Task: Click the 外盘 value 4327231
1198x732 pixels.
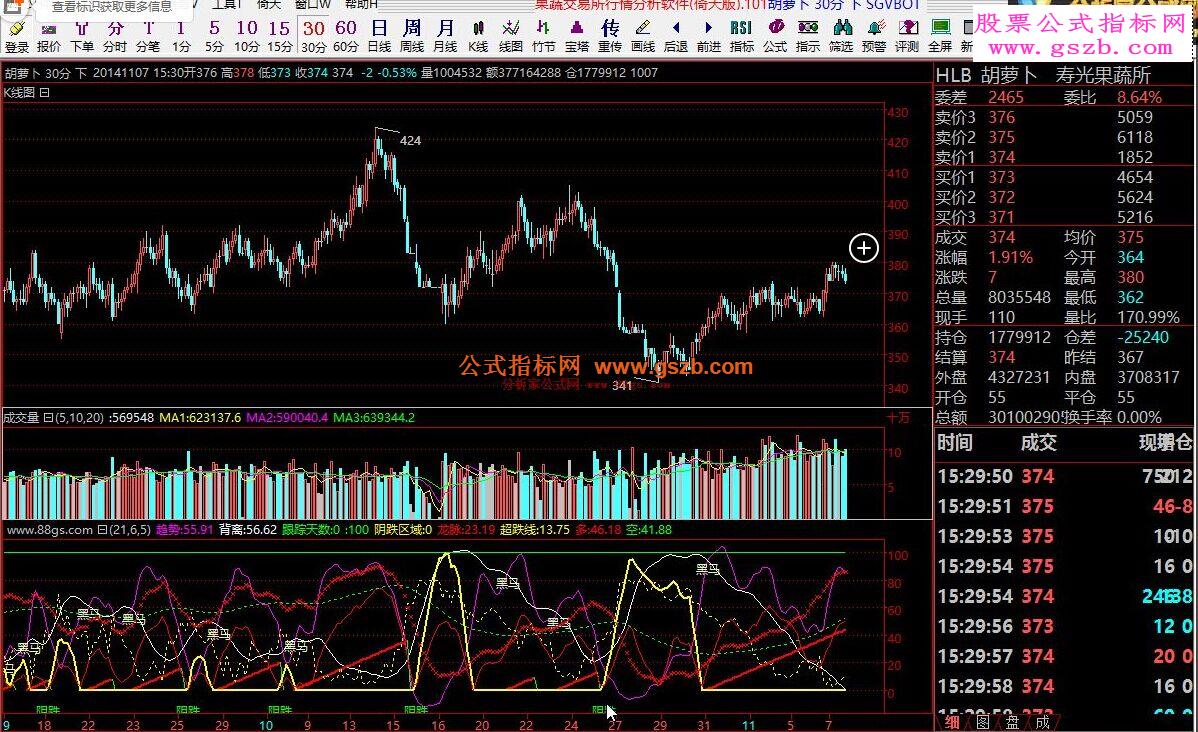Action: tap(1019, 377)
